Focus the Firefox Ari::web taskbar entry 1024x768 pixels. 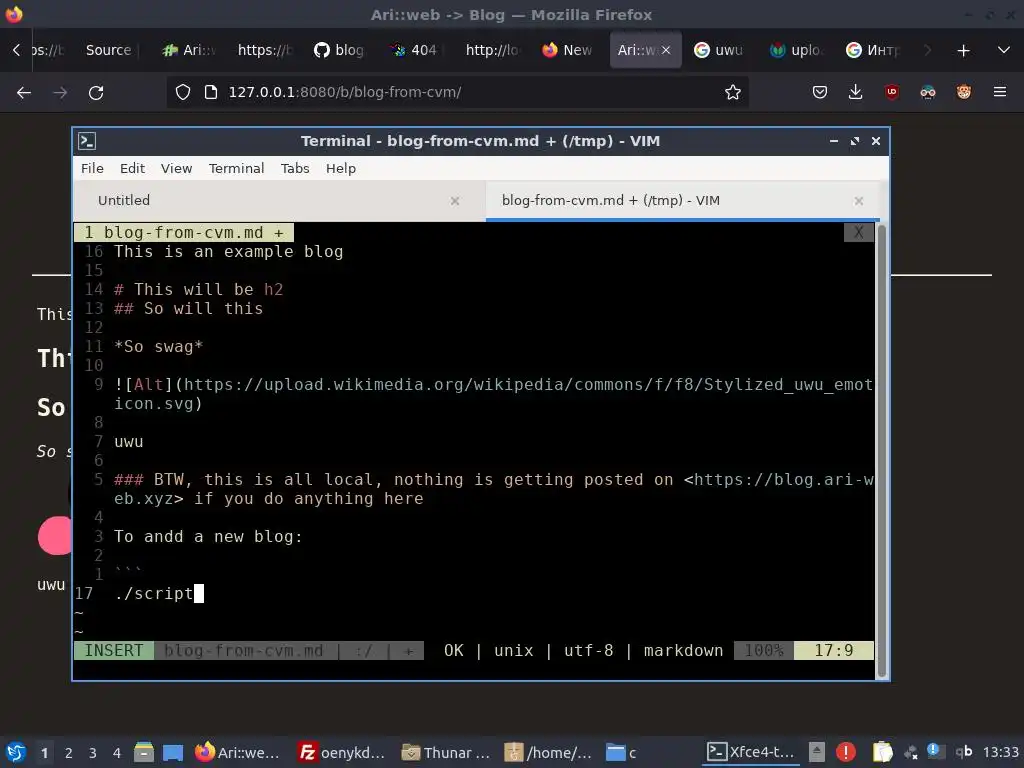238,753
